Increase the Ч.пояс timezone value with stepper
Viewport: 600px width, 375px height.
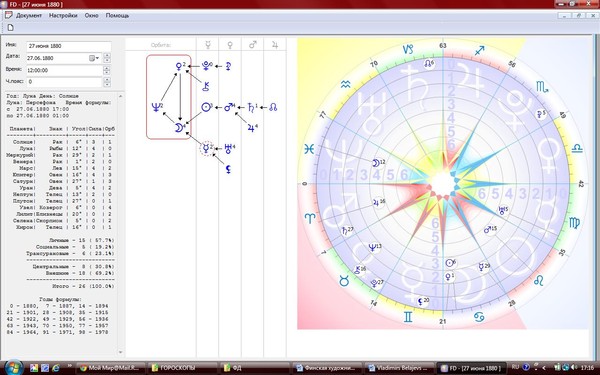(107, 80)
